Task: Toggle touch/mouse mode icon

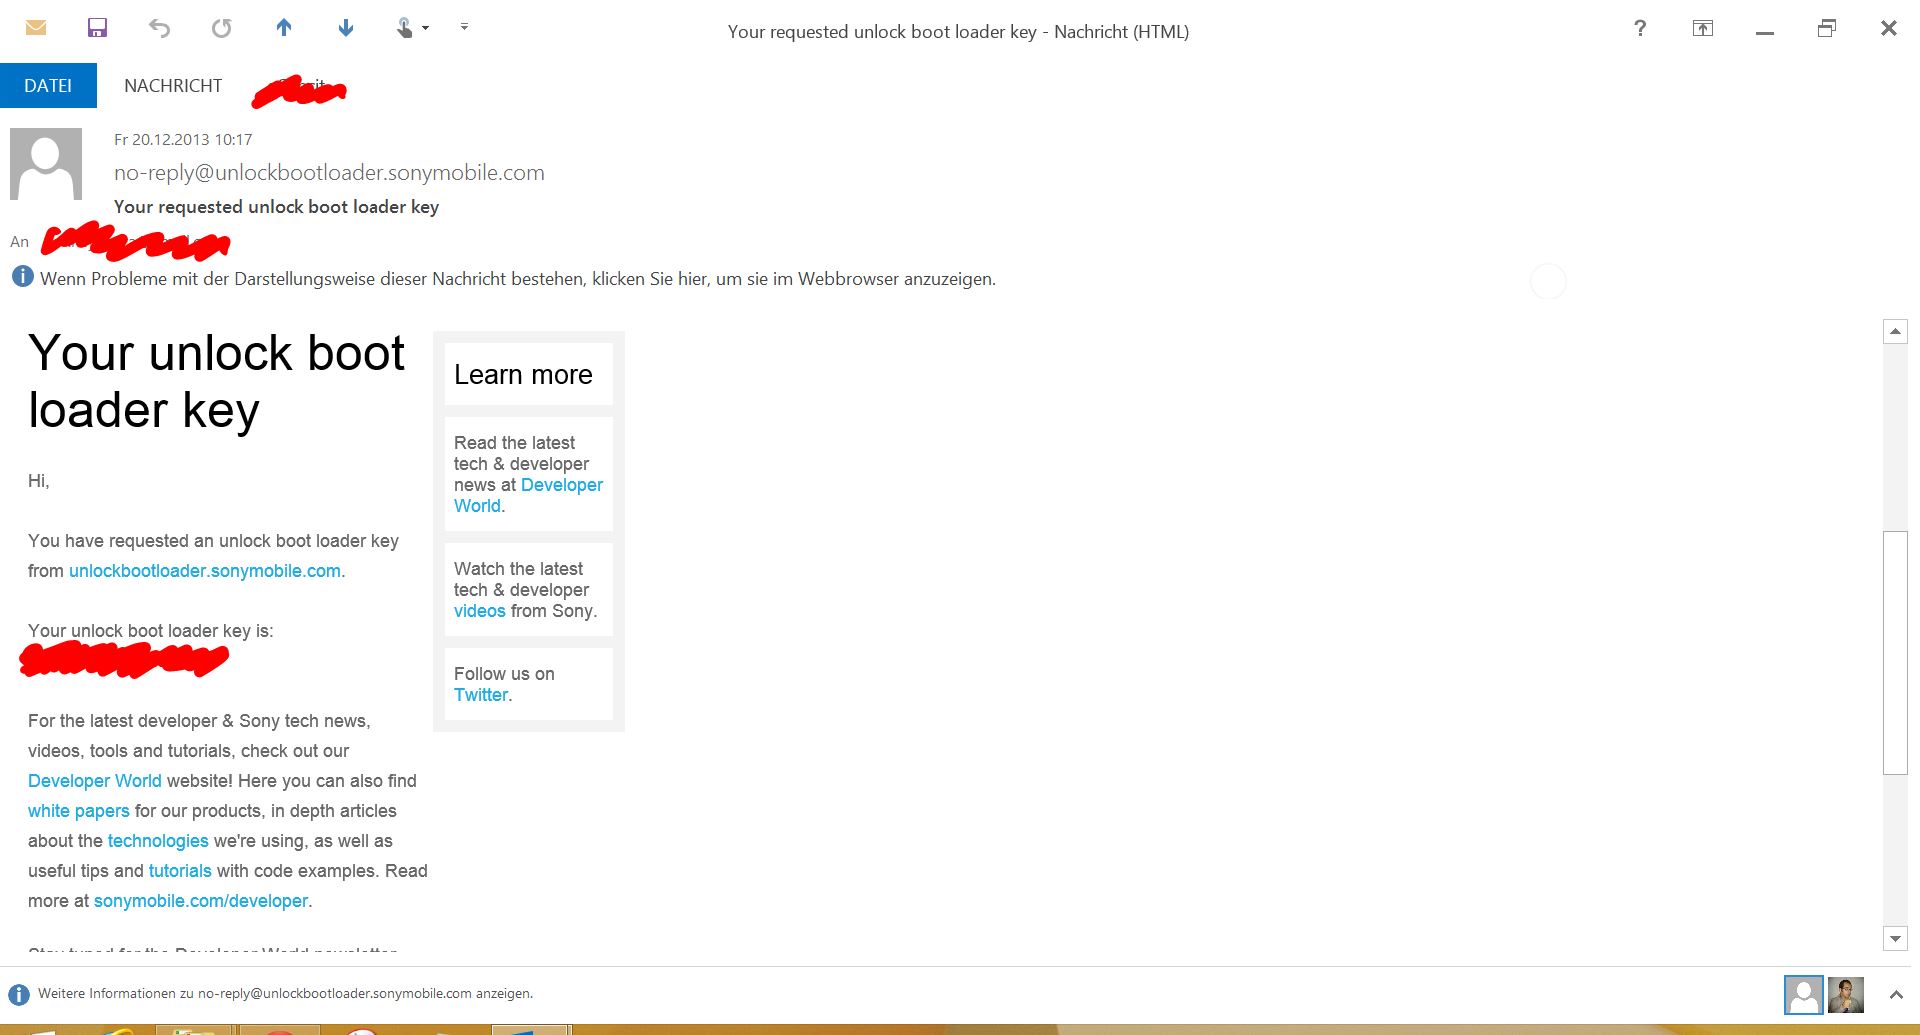Action: tap(404, 28)
